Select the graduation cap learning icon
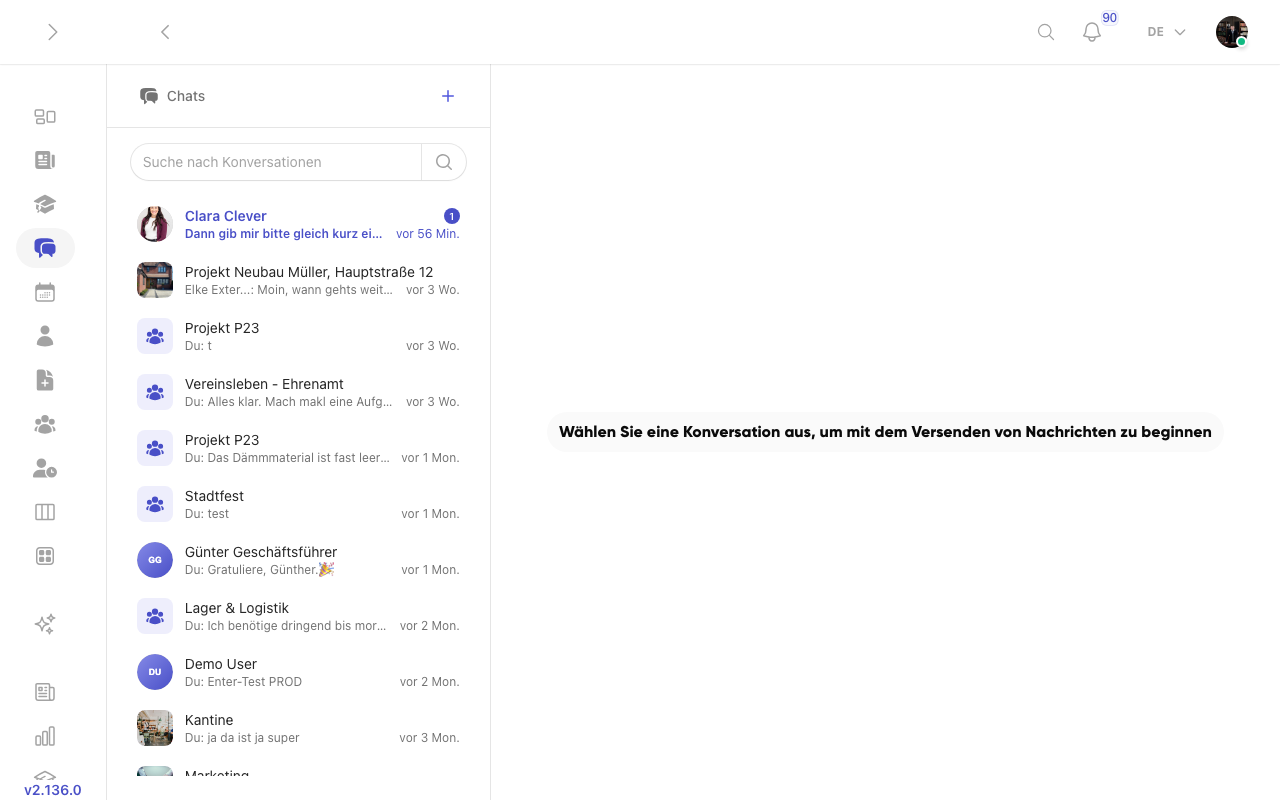Image resolution: width=1280 pixels, height=800 pixels. (x=45, y=204)
